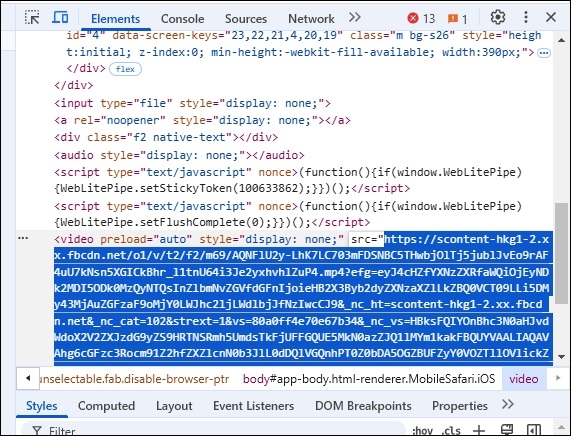Select the body#app-body breadcrumb
The image size is (571, 436).
[369, 379]
